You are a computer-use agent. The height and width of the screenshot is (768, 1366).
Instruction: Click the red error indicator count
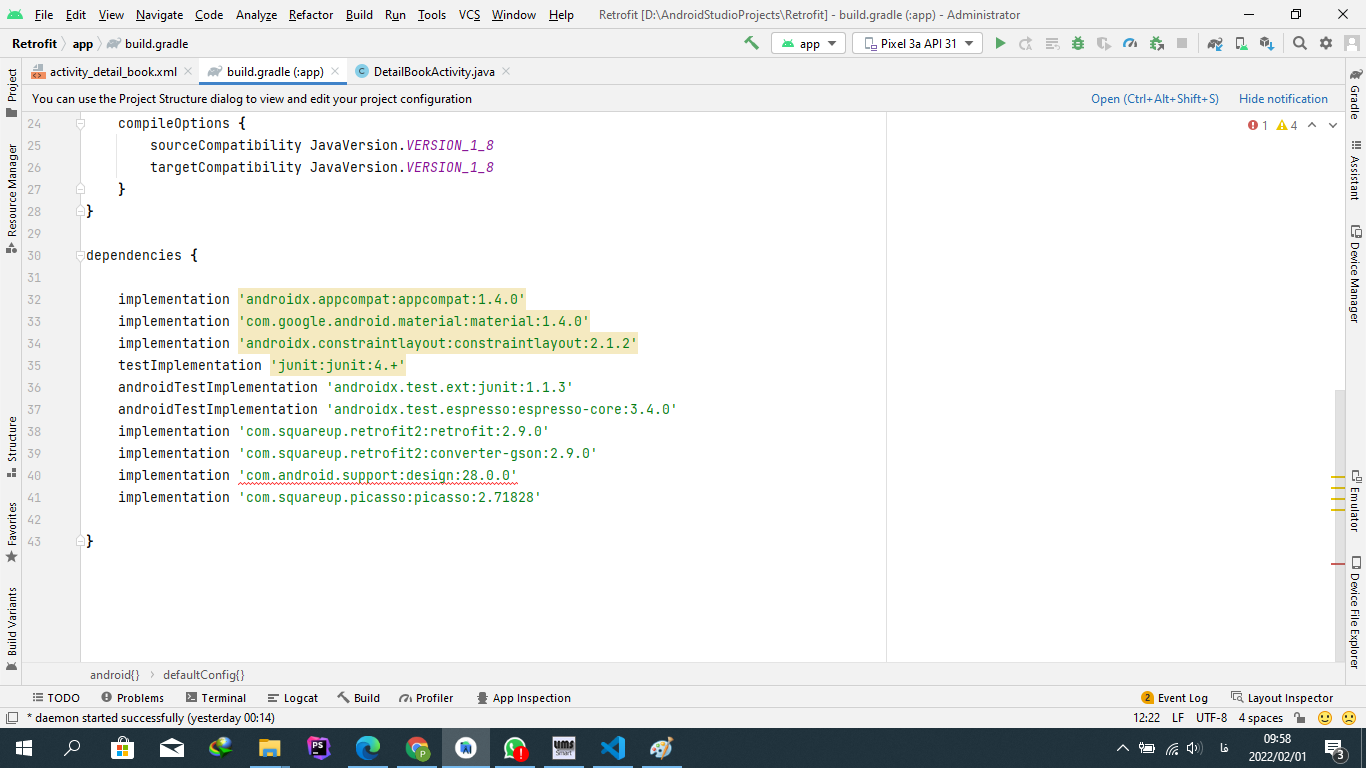(1258, 125)
